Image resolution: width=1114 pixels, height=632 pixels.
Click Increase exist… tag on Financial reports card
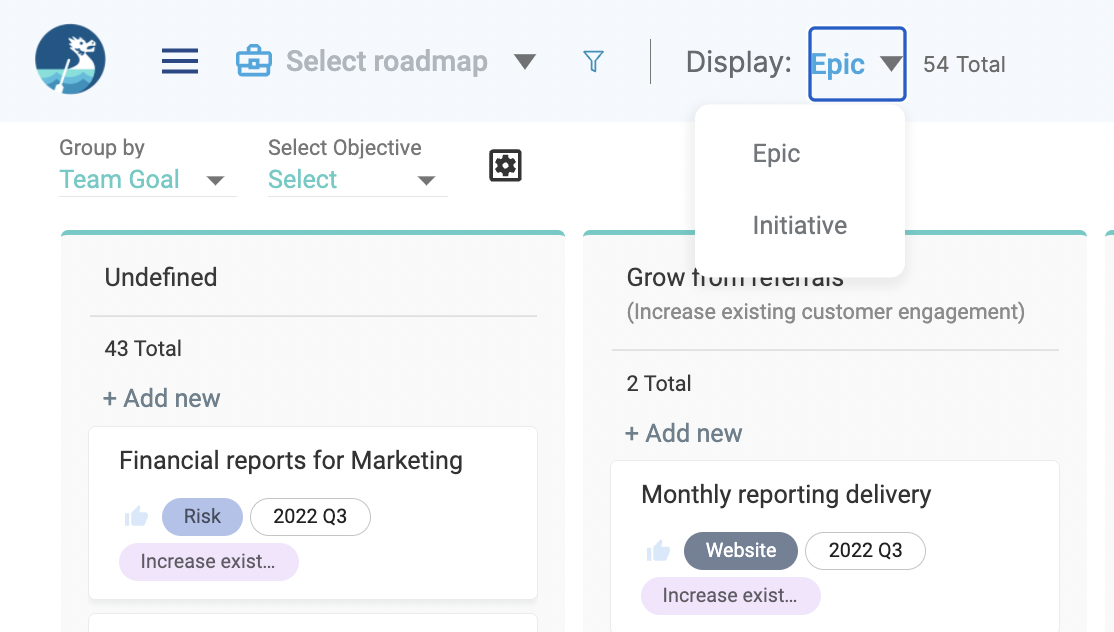coord(209,562)
